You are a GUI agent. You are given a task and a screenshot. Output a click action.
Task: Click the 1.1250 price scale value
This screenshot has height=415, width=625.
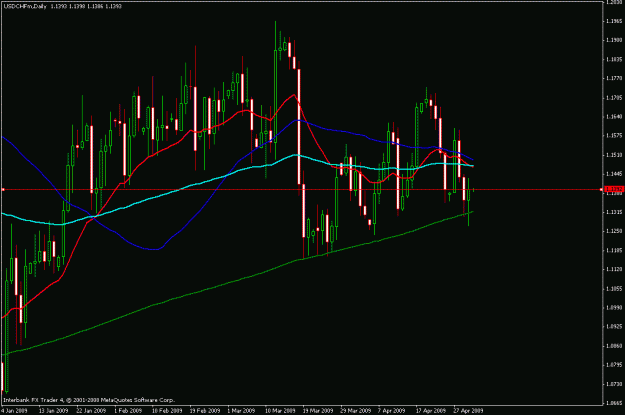[x=614, y=231]
